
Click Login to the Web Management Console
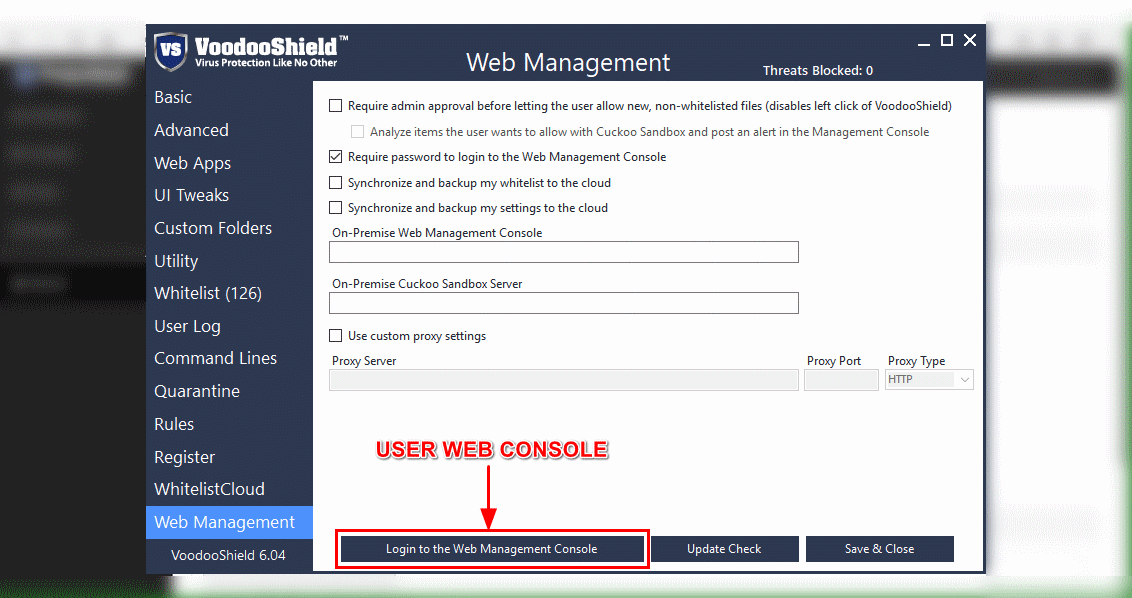click(492, 549)
